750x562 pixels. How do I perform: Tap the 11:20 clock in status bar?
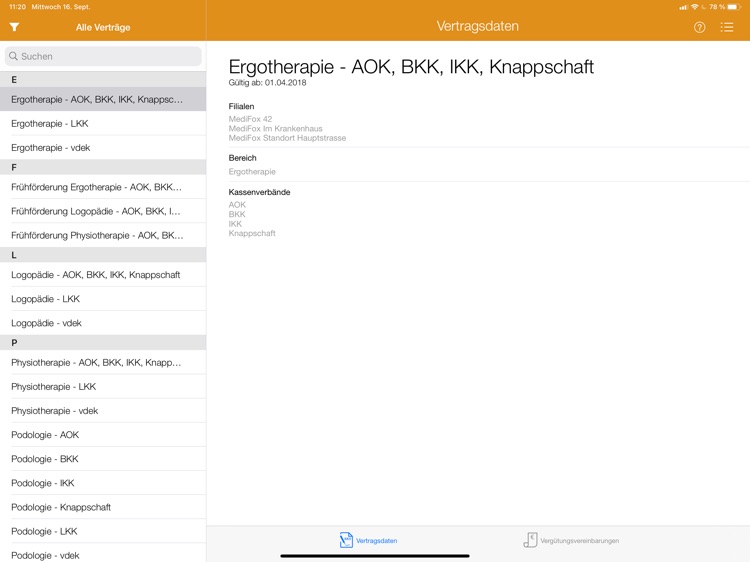(x=17, y=7)
